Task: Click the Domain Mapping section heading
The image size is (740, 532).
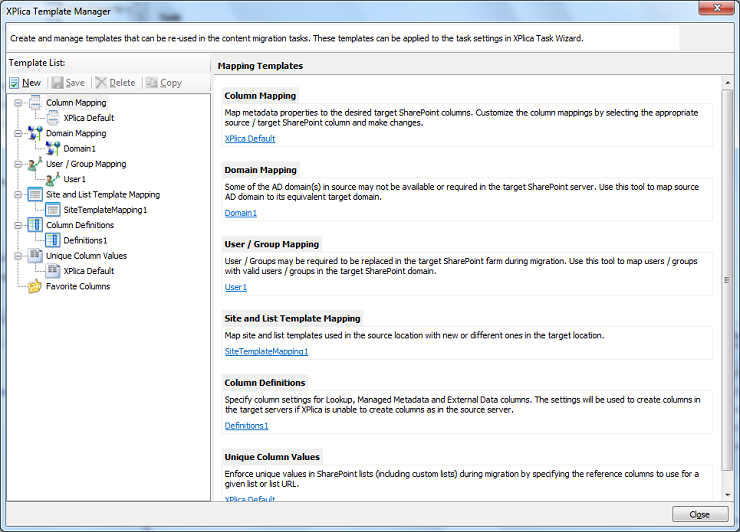Action: pyautogui.click(x=261, y=170)
